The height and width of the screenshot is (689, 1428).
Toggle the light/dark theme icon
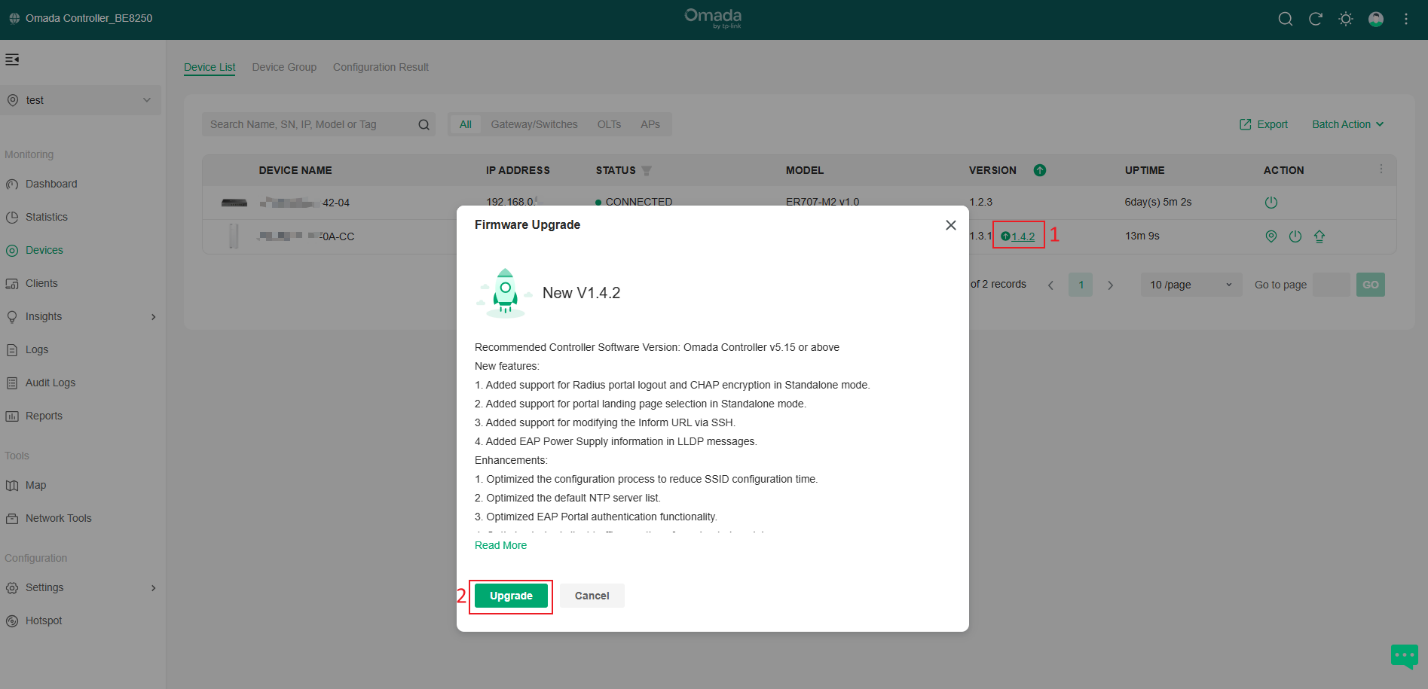[1346, 19]
